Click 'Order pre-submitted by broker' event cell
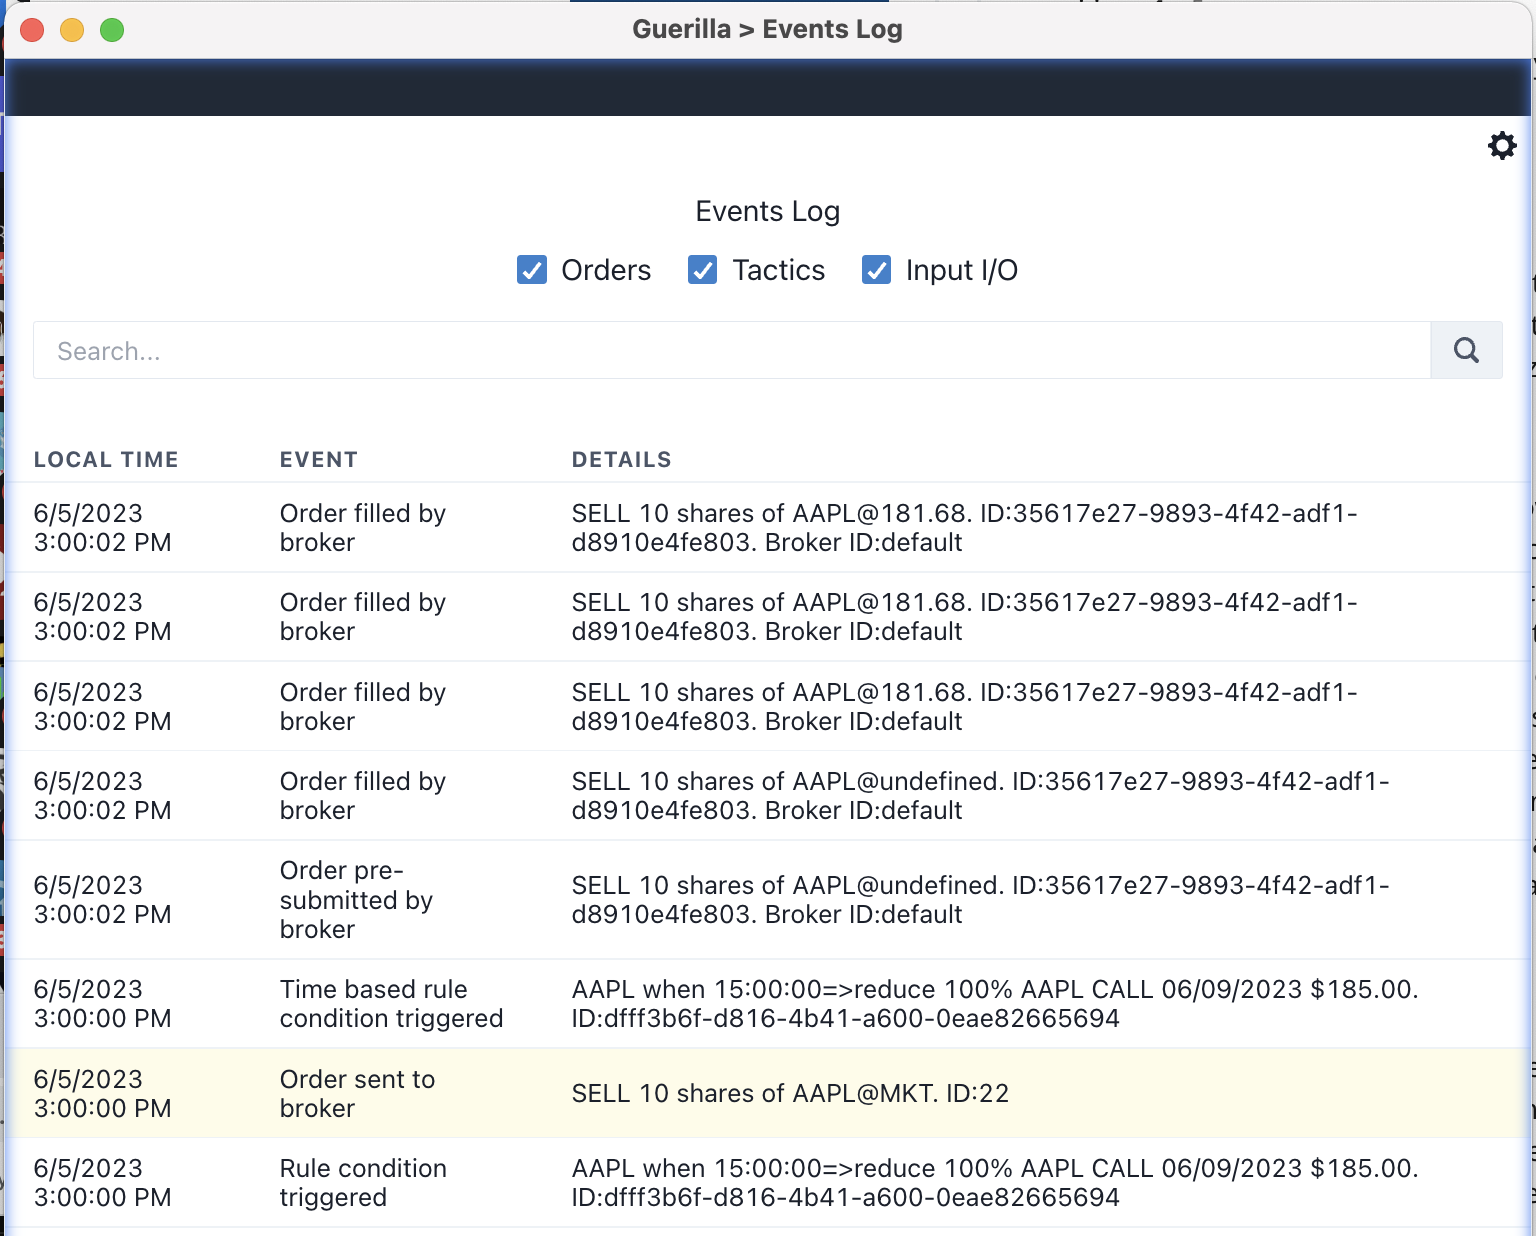 click(356, 900)
